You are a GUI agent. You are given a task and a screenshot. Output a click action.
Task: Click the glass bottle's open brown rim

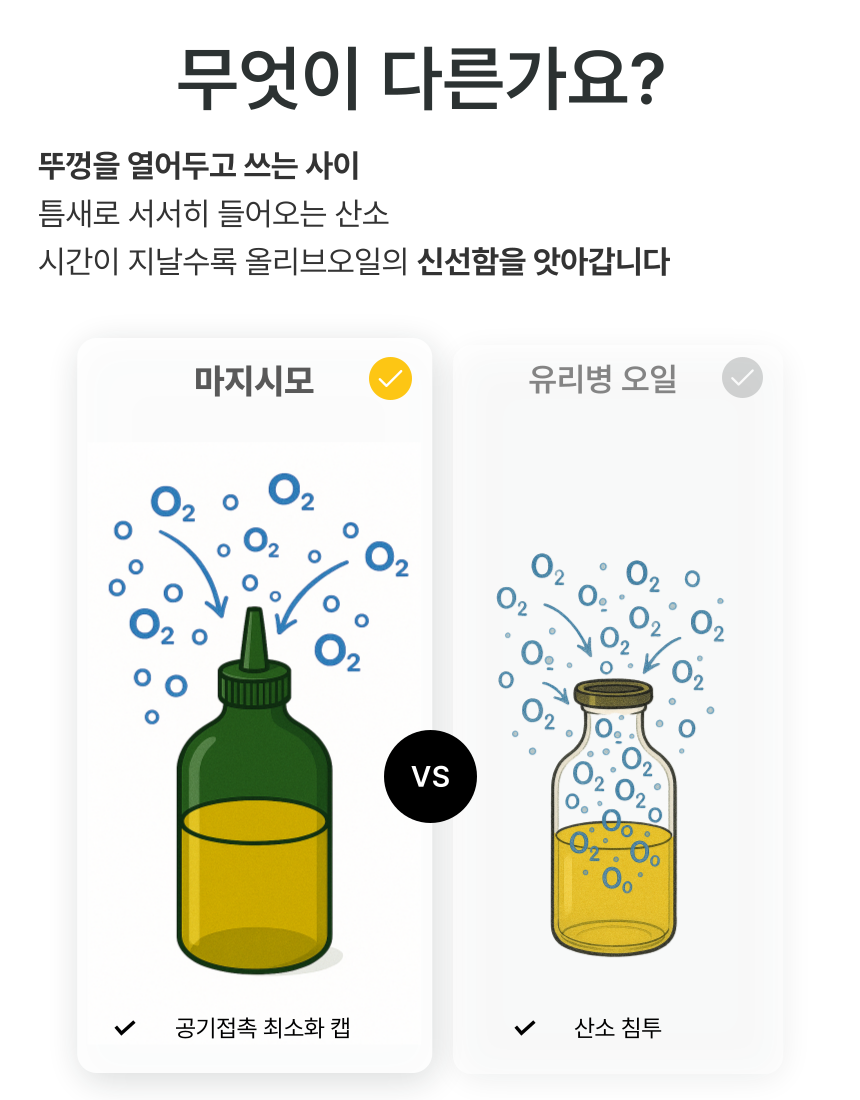612,692
